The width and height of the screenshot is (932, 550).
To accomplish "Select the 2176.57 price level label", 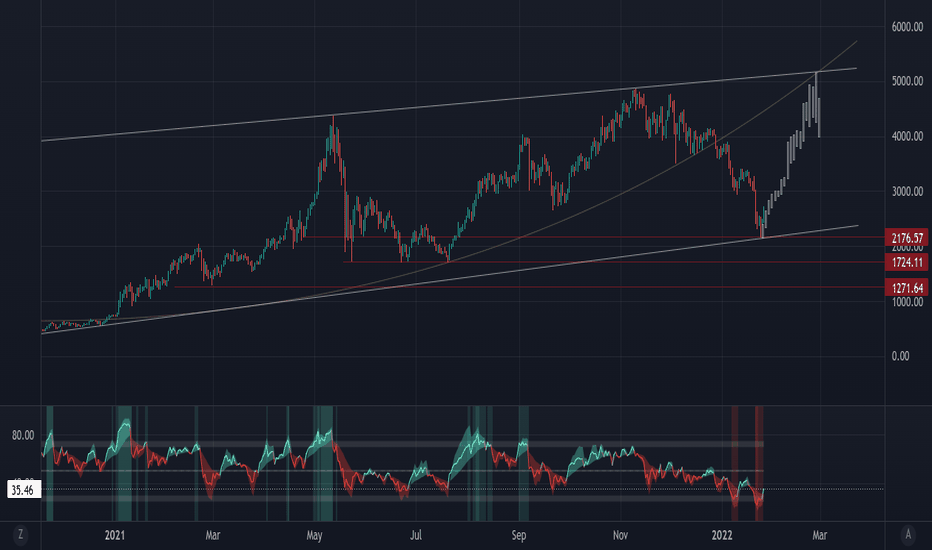I will coord(906,238).
